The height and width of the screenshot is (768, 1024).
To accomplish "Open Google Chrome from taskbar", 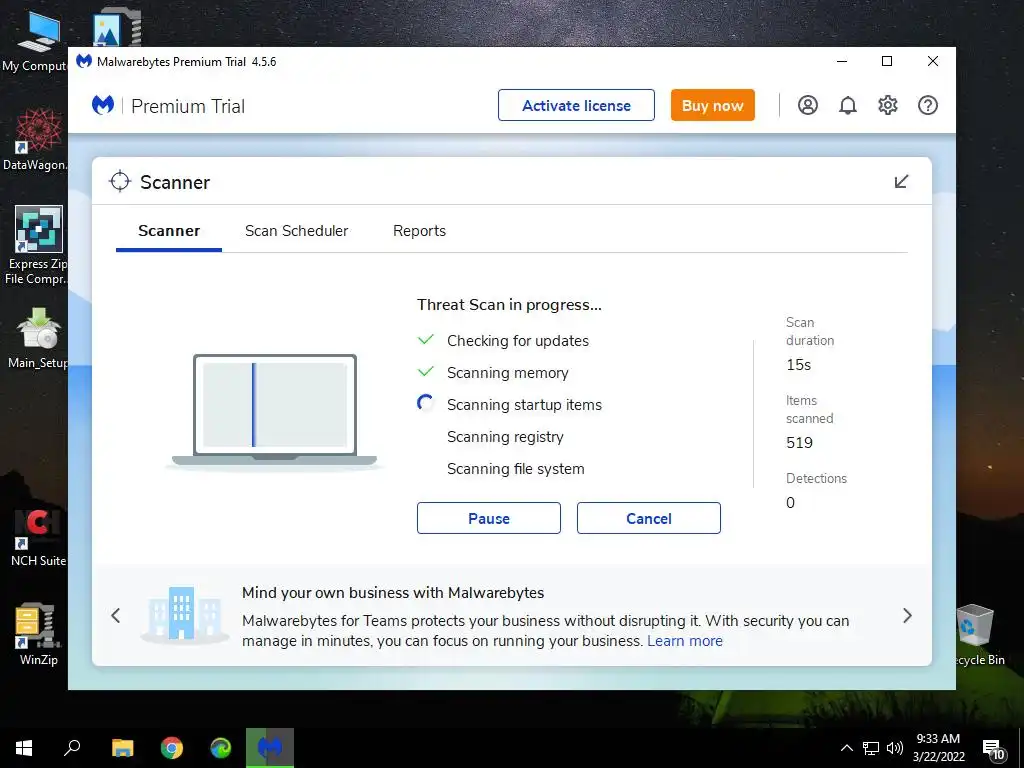I will tap(172, 748).
